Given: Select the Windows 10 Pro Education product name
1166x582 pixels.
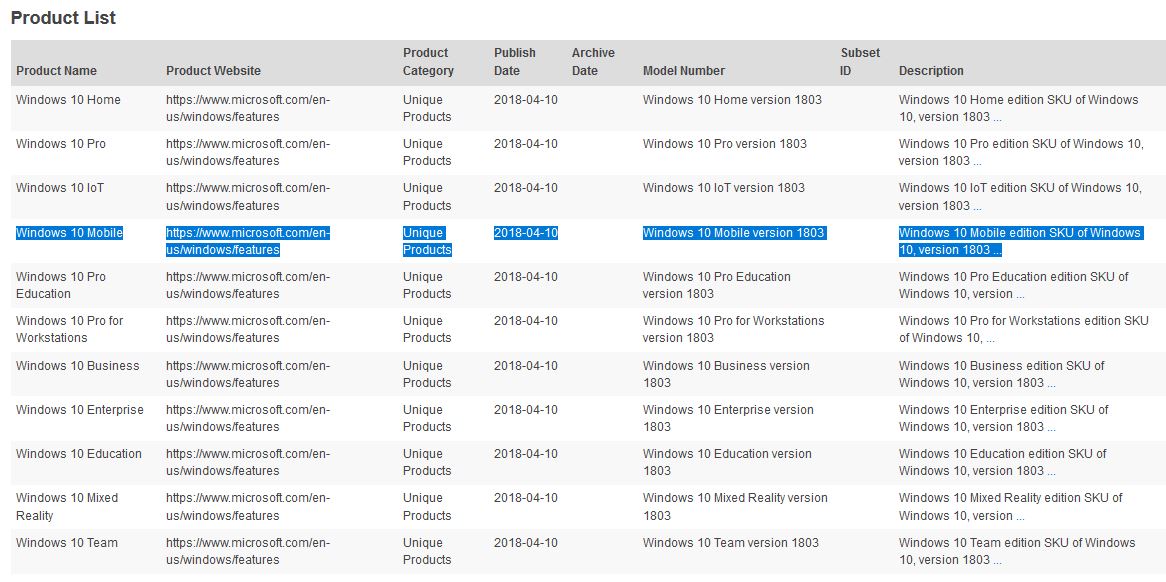Looking at the screenshot, I should pos(61,285).
